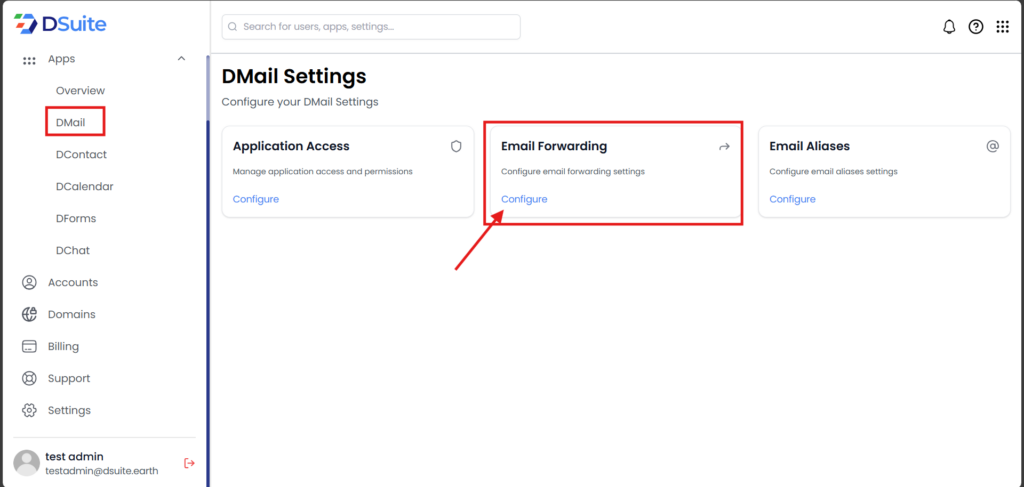This screenshot has height=487, width=1024.
Task: Open Accounts in the sidebar
Action: point(72,282)
